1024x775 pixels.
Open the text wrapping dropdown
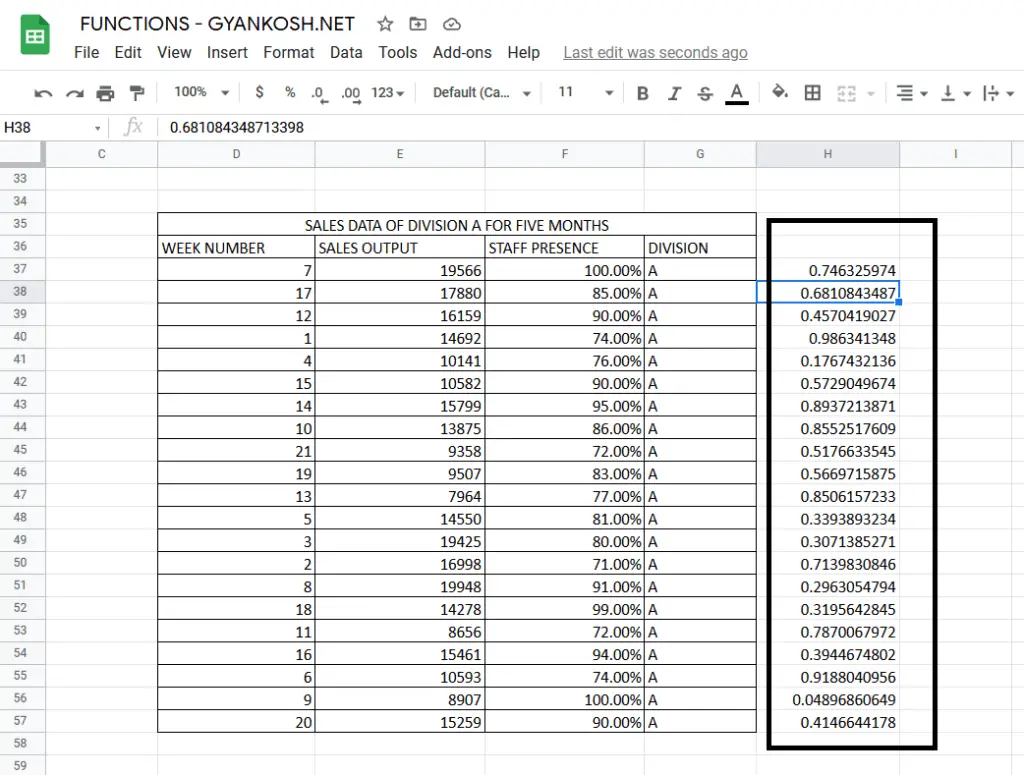tap(998, 93)
